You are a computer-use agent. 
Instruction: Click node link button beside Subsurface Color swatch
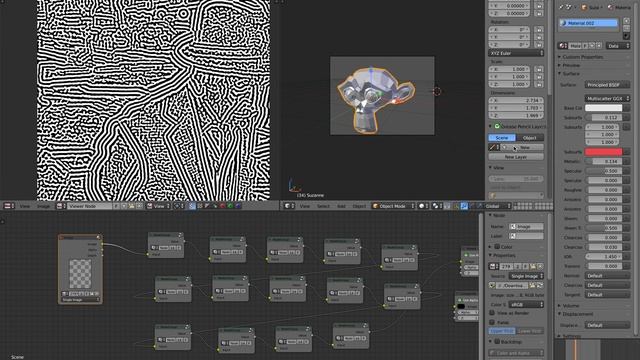pos(627,152)
